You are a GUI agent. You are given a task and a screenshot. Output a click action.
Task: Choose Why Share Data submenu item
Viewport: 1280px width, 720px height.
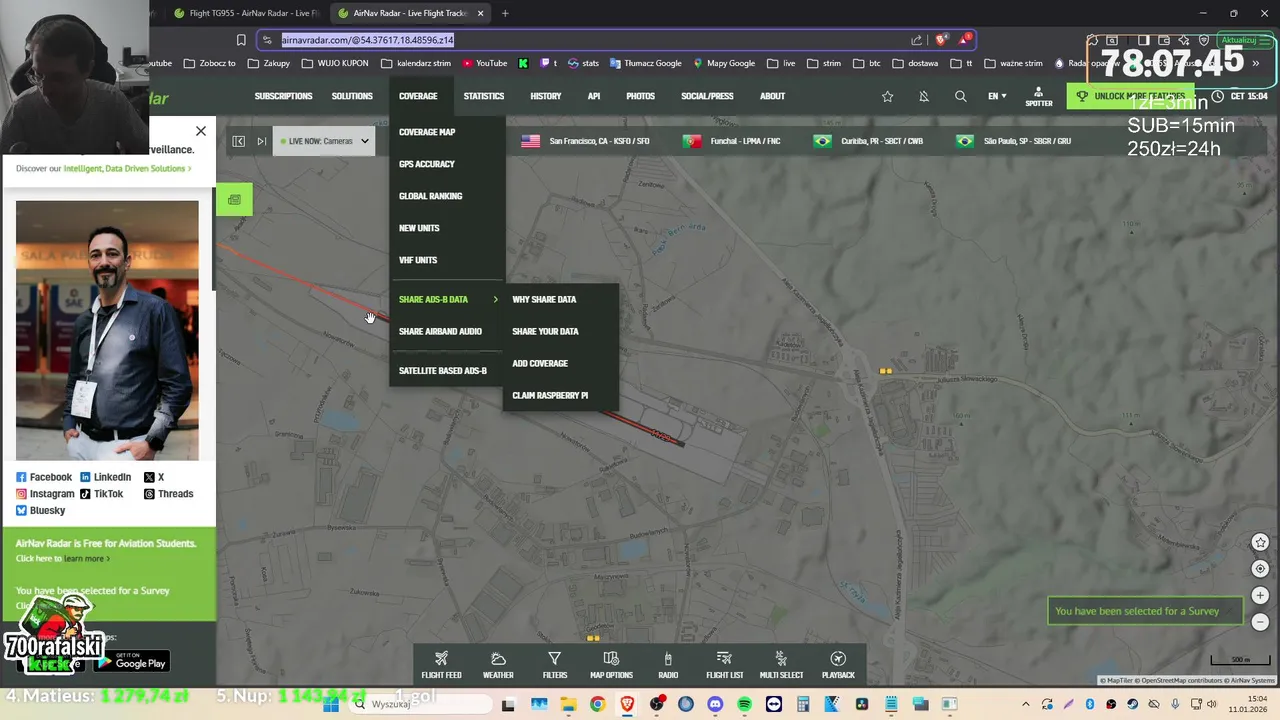(x=544, y=299)
